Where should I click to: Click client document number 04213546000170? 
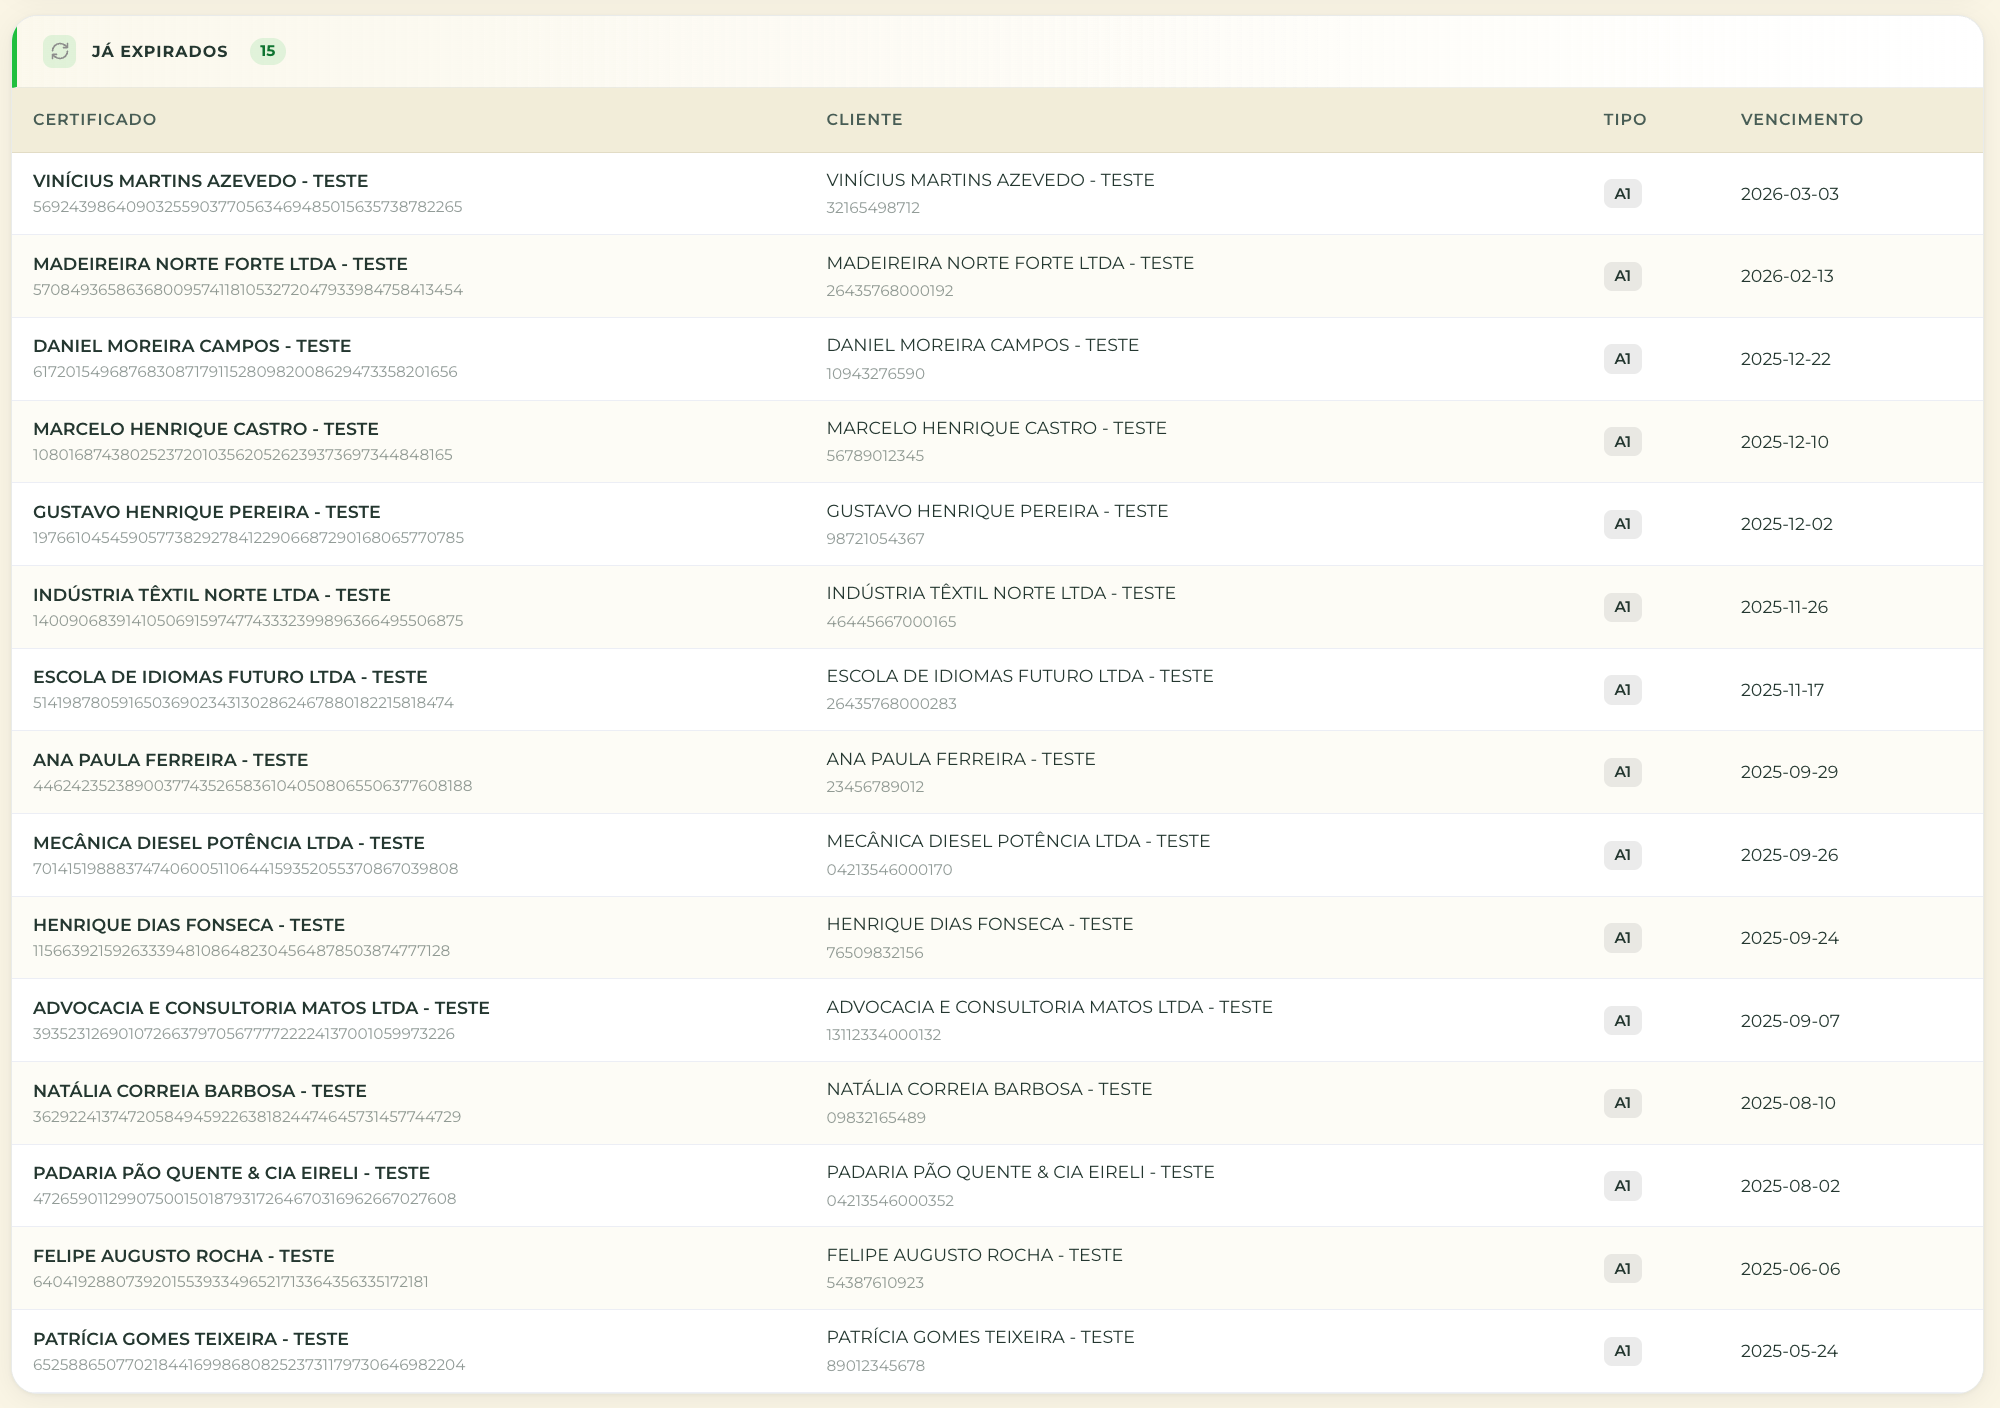coord(889,870)
